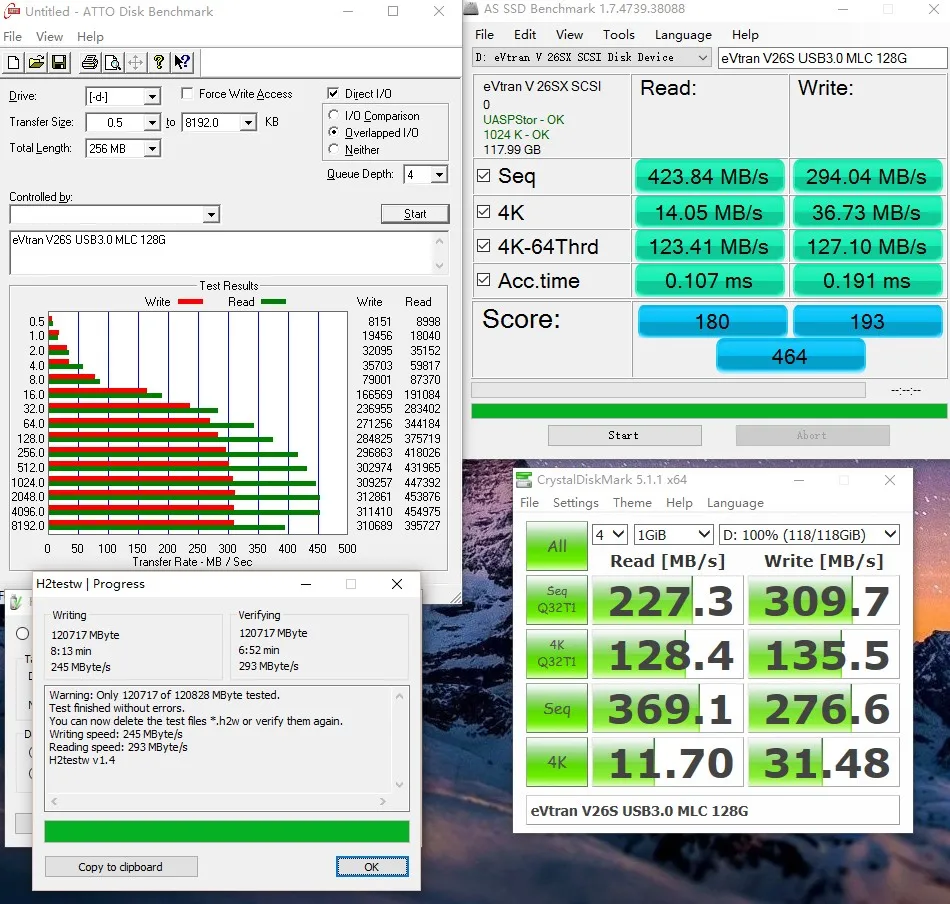Run the Seq Q32T1 test in CrystalDiskMark
Screen dimensions: 950x904
(x=557, y=599)
